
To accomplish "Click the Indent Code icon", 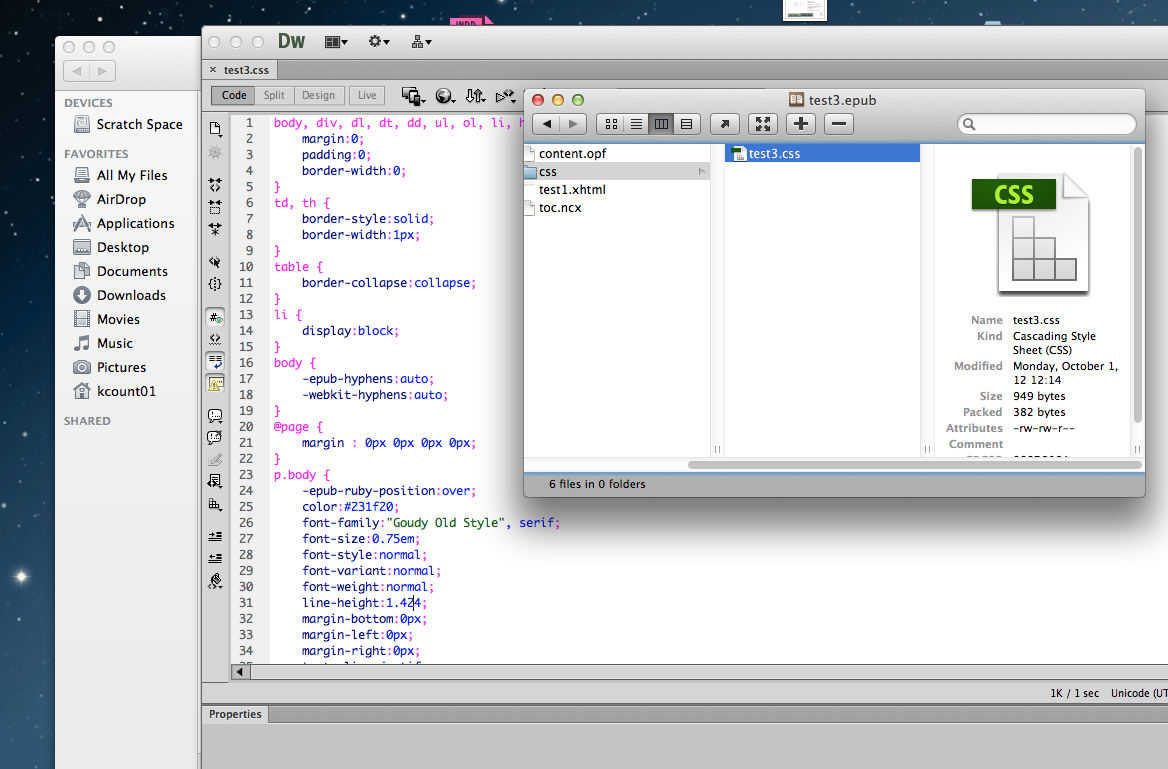I will point(215,536).
